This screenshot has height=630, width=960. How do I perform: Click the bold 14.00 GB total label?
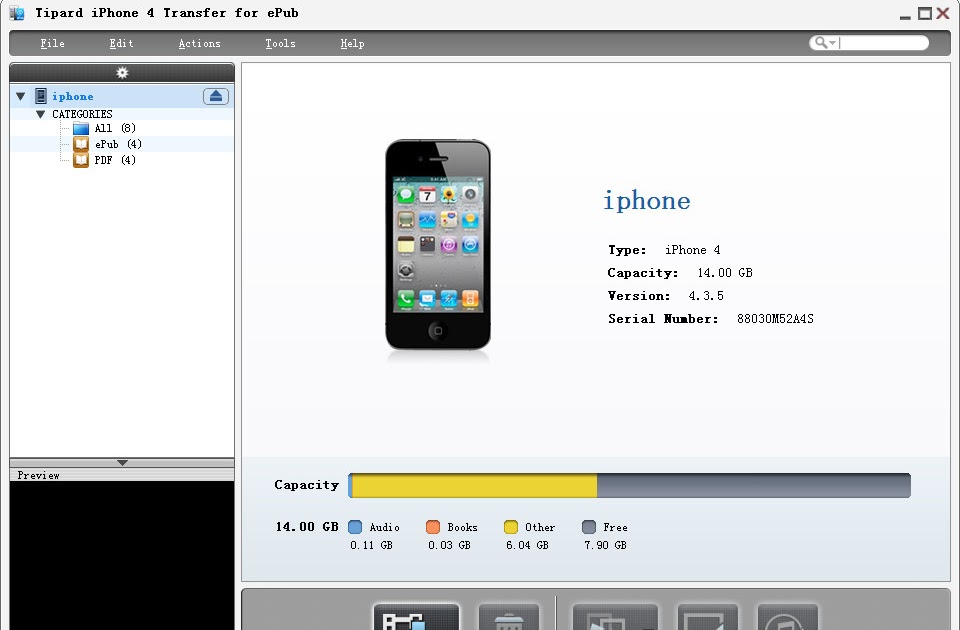tap(307, 527)
